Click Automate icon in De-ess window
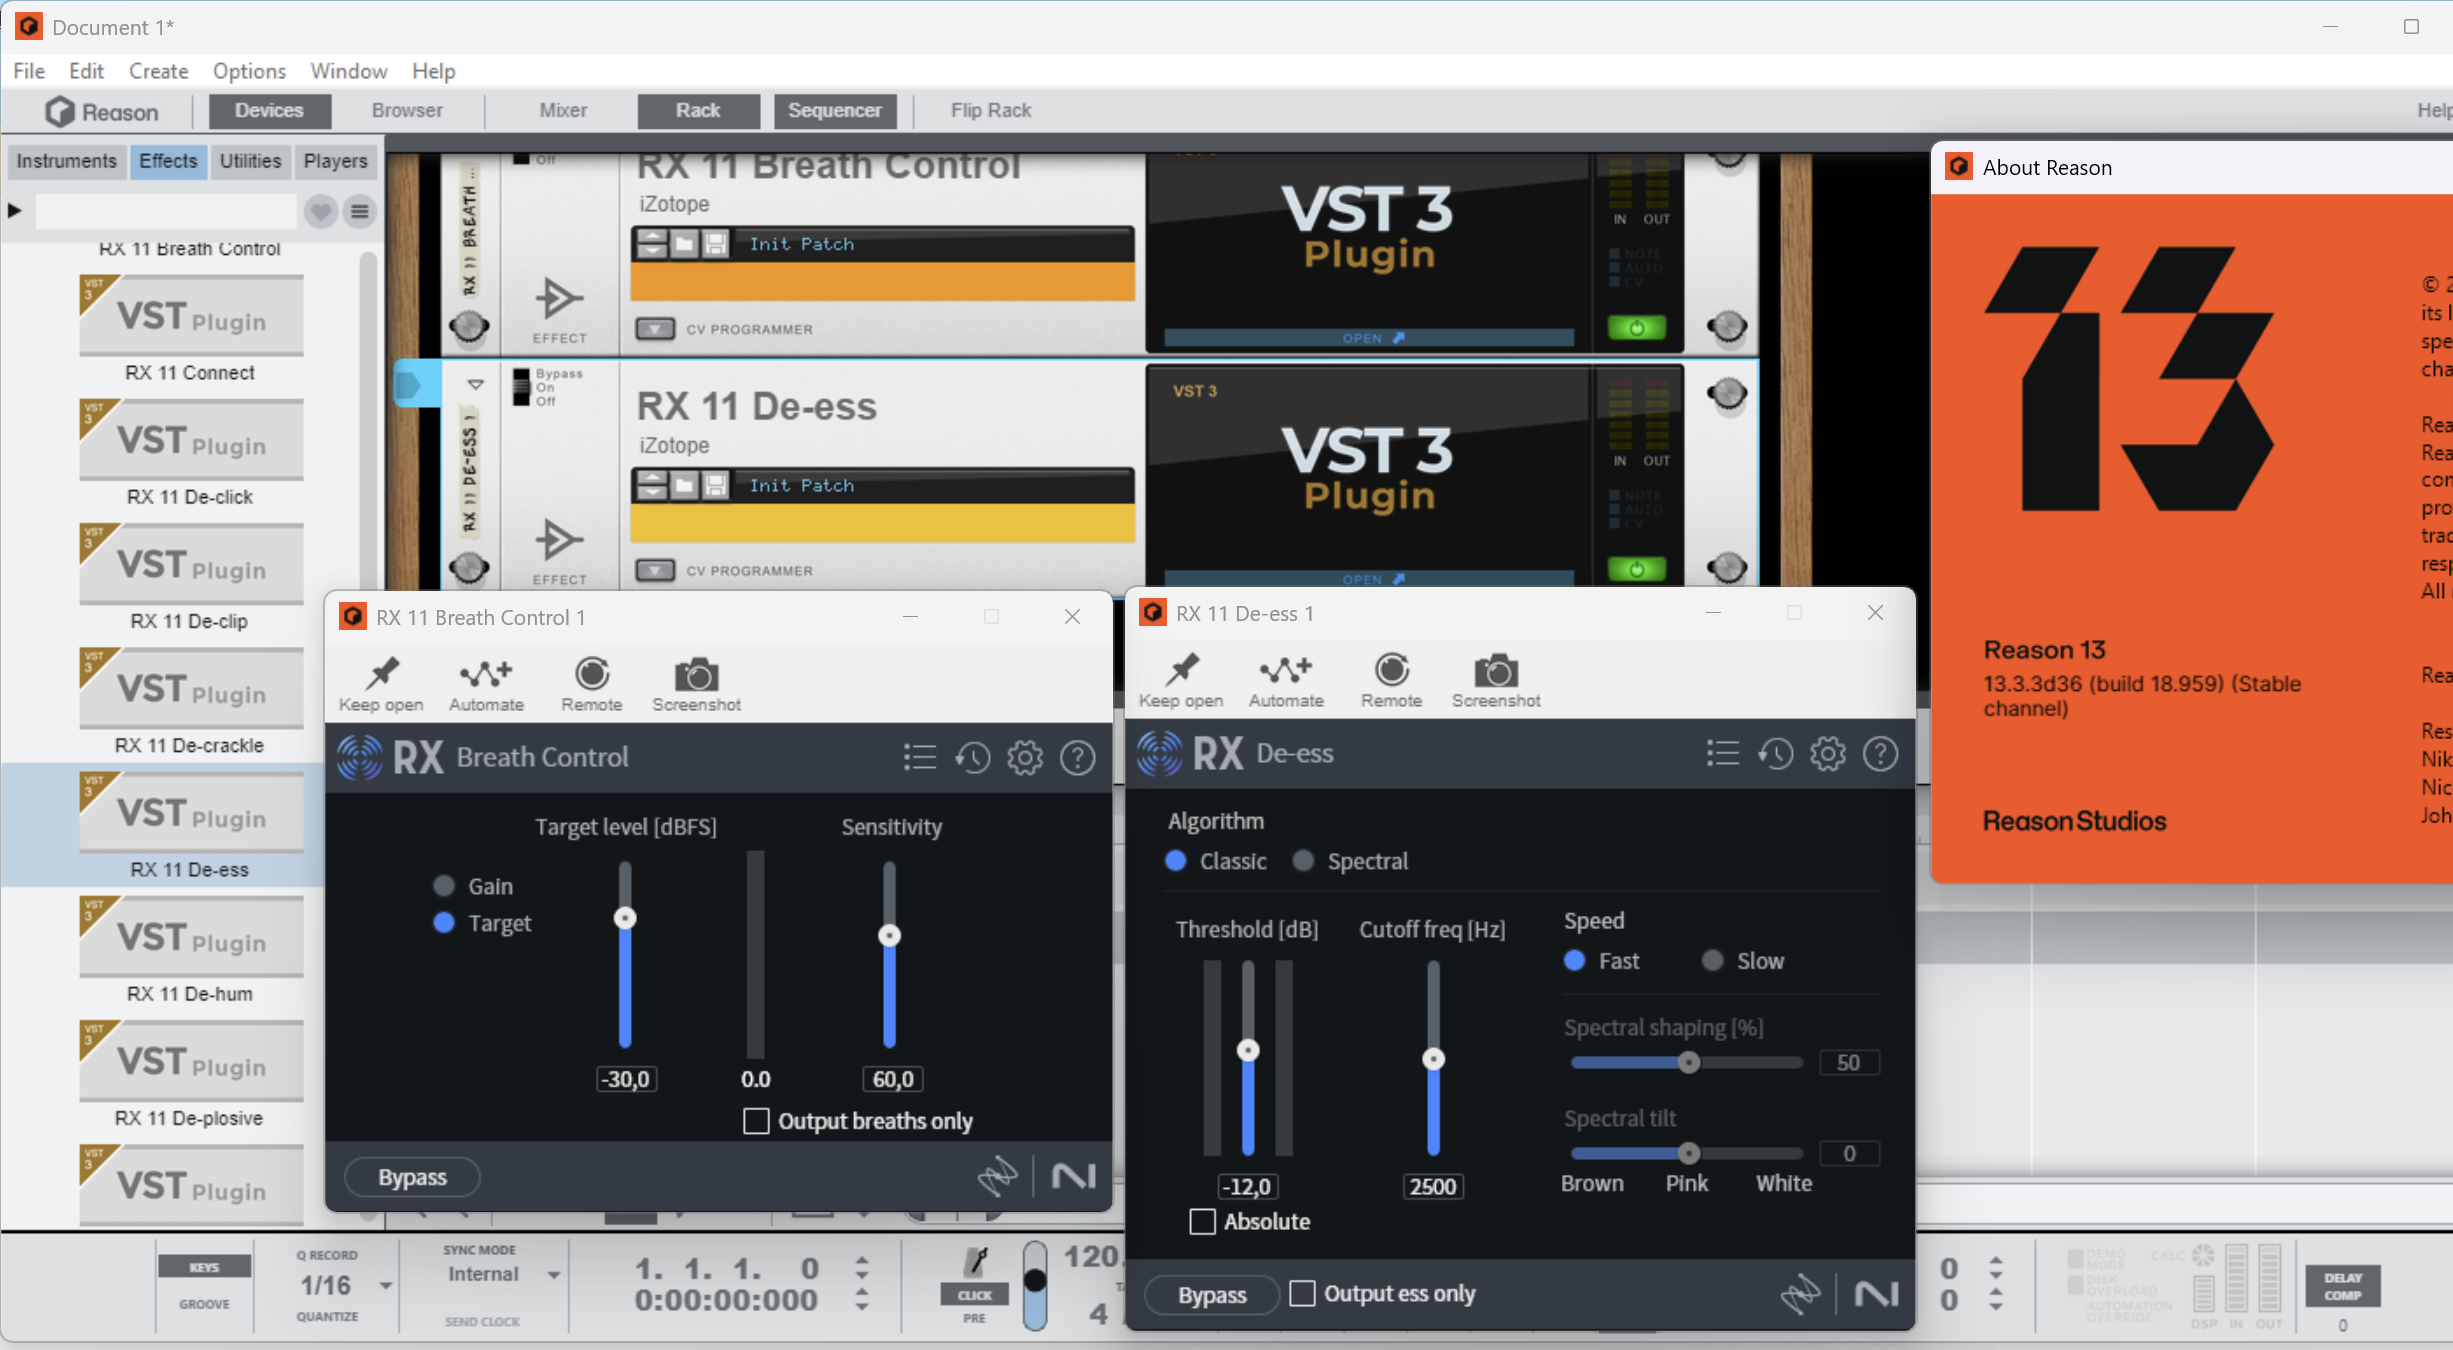 pos(1285,671)
